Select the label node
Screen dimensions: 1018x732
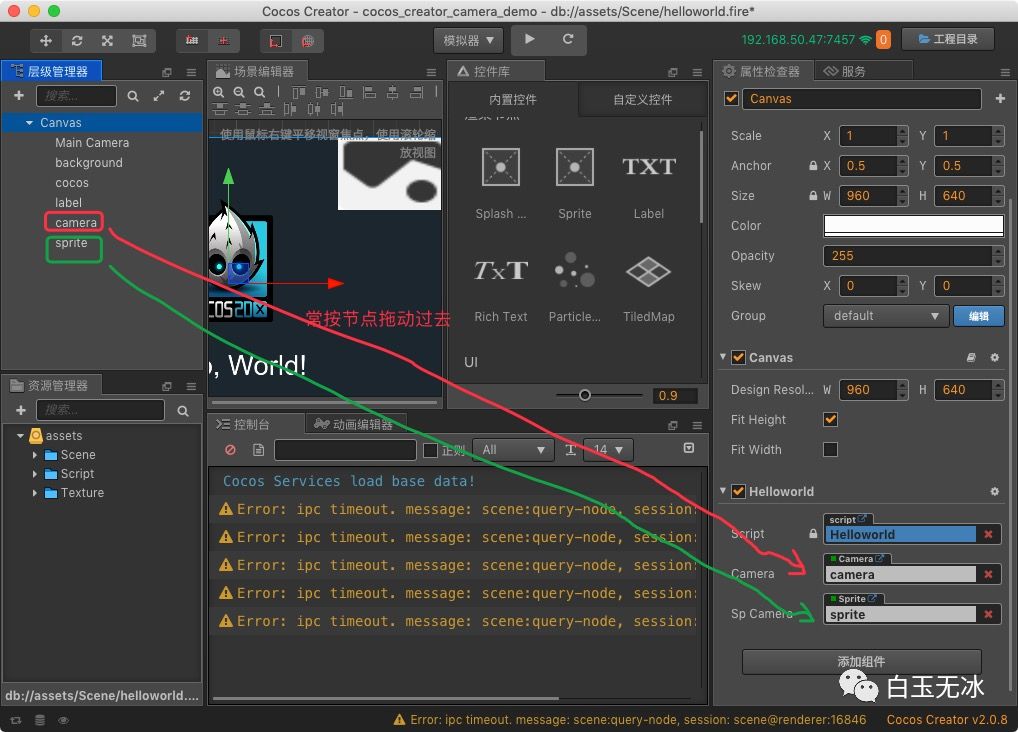pos(68,203)
